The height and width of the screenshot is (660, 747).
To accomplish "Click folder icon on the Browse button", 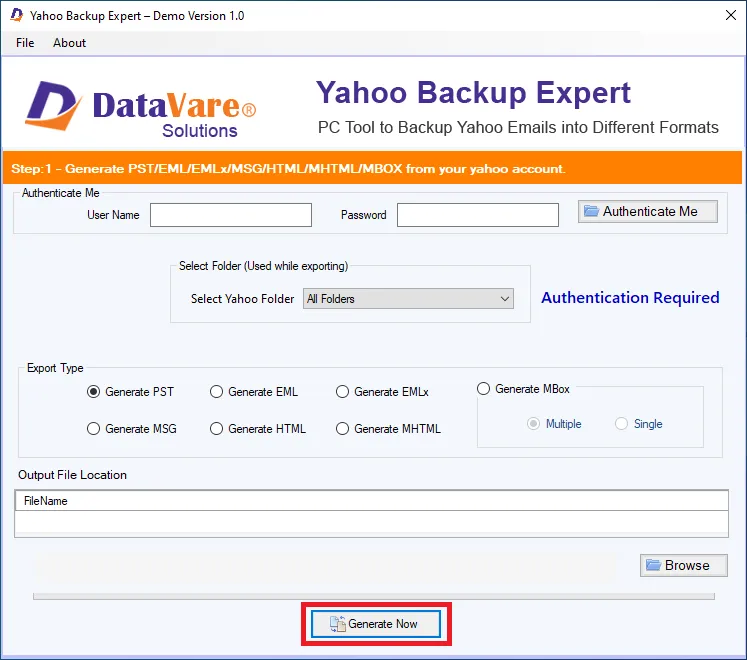I will point(653,565).
